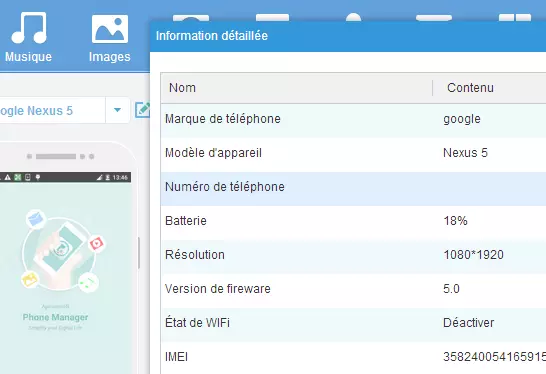Click the Information détaillée dialog title
Screen dimensions: 546x374
click(x=212, y=36)
